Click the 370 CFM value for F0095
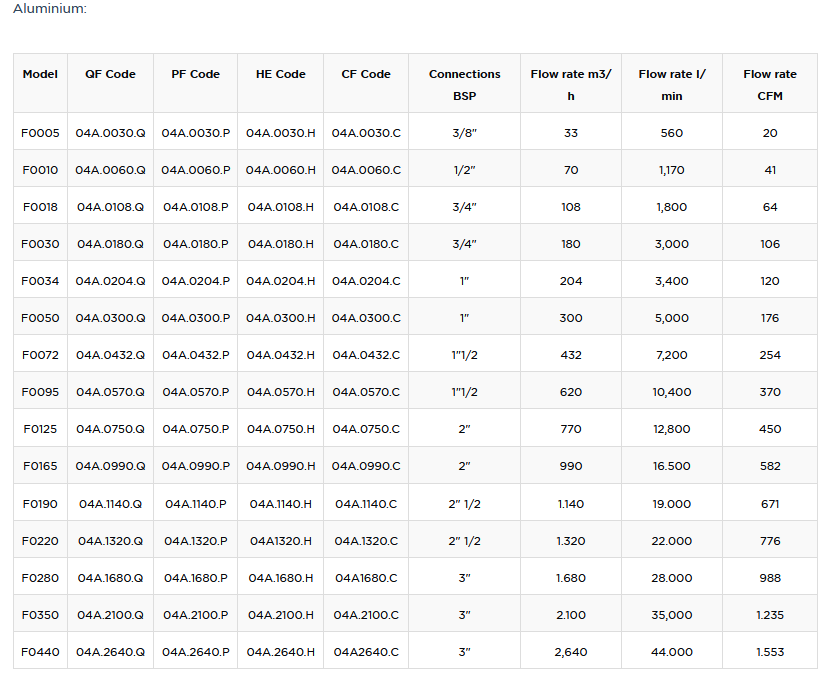Viewport: 833px width, 689px height. 769,392
